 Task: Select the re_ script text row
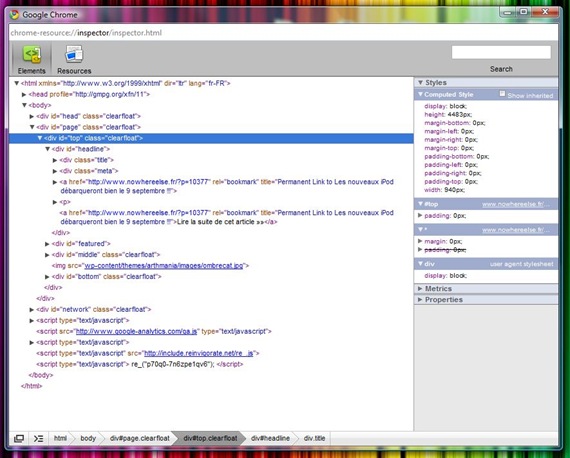(x=140, y=364)
